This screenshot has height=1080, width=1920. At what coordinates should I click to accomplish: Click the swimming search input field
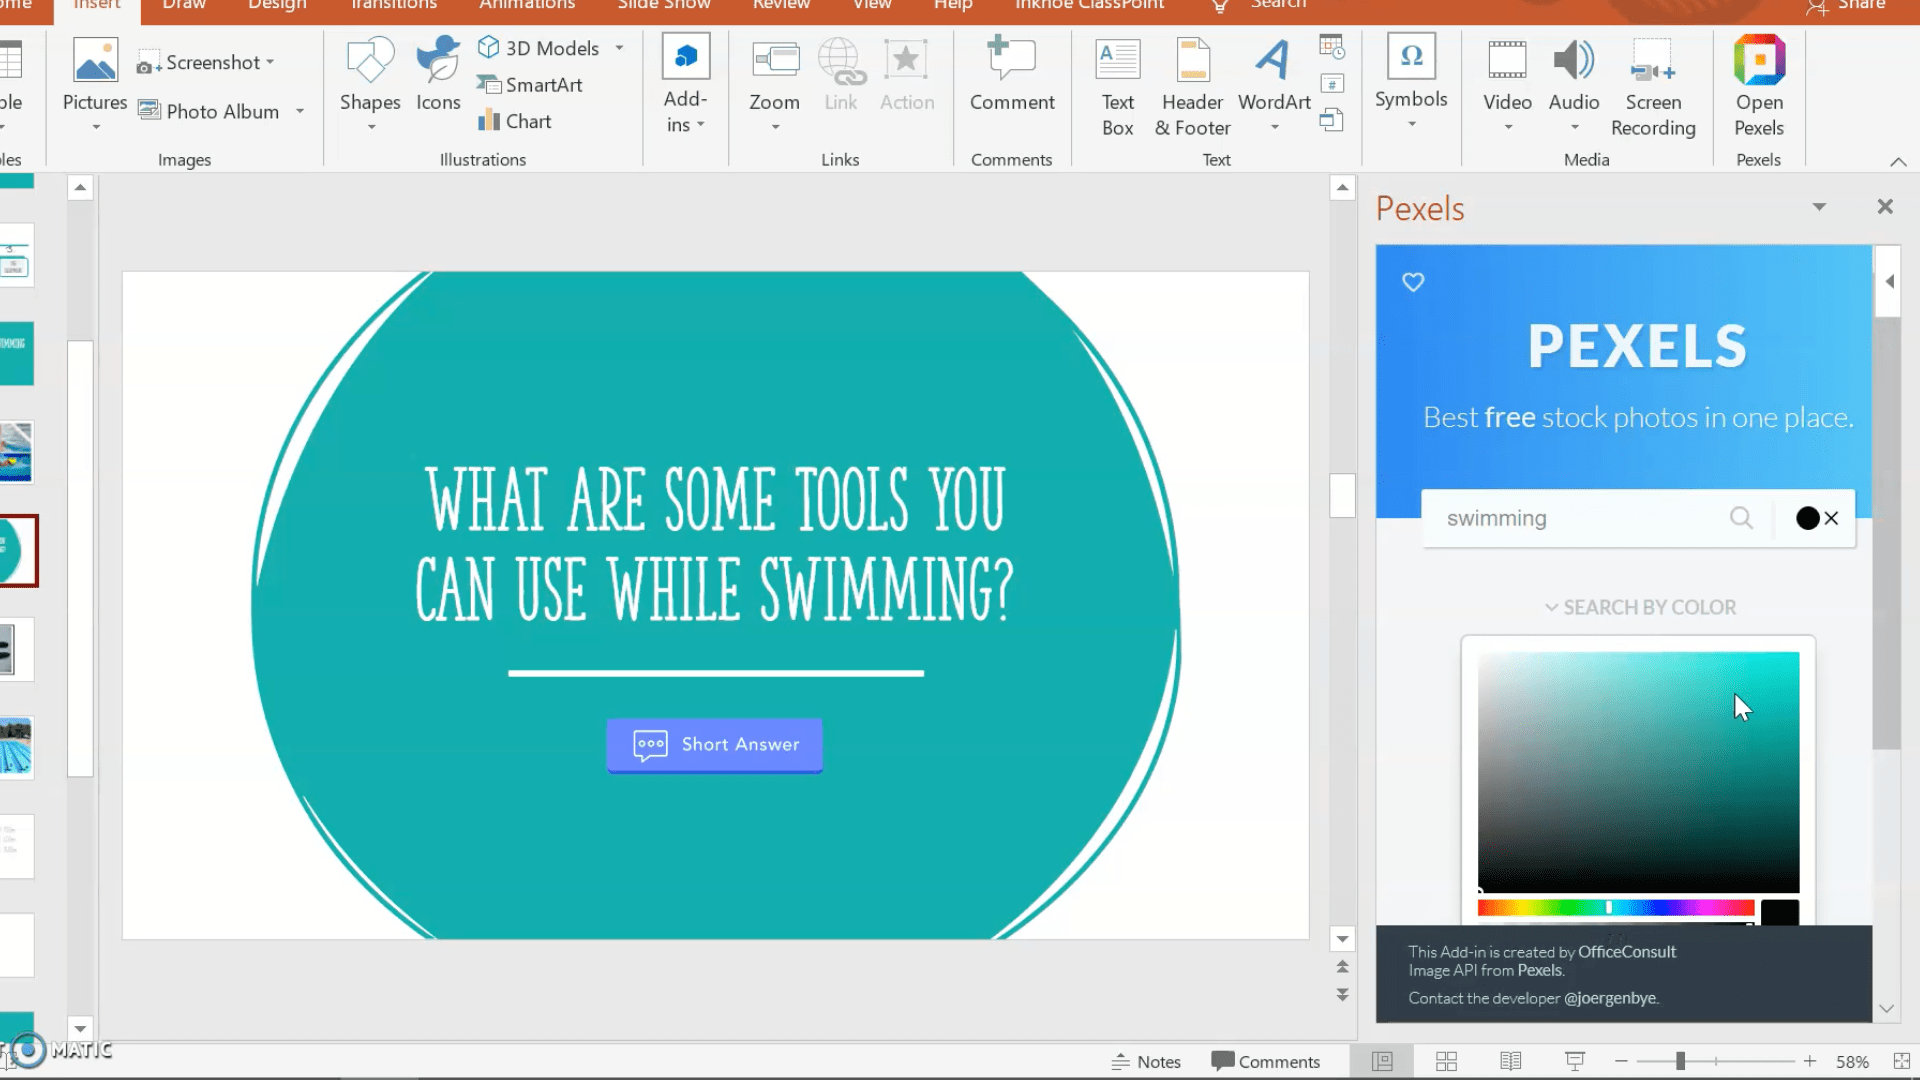(1580, 517)
